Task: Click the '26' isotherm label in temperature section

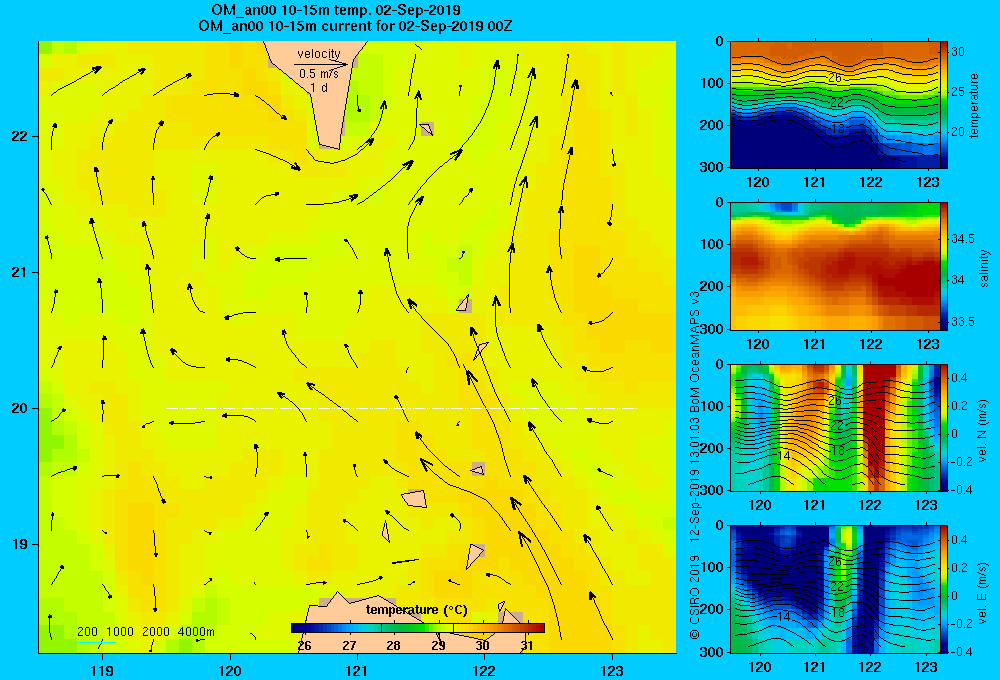Action: click(x=835, y=78)
